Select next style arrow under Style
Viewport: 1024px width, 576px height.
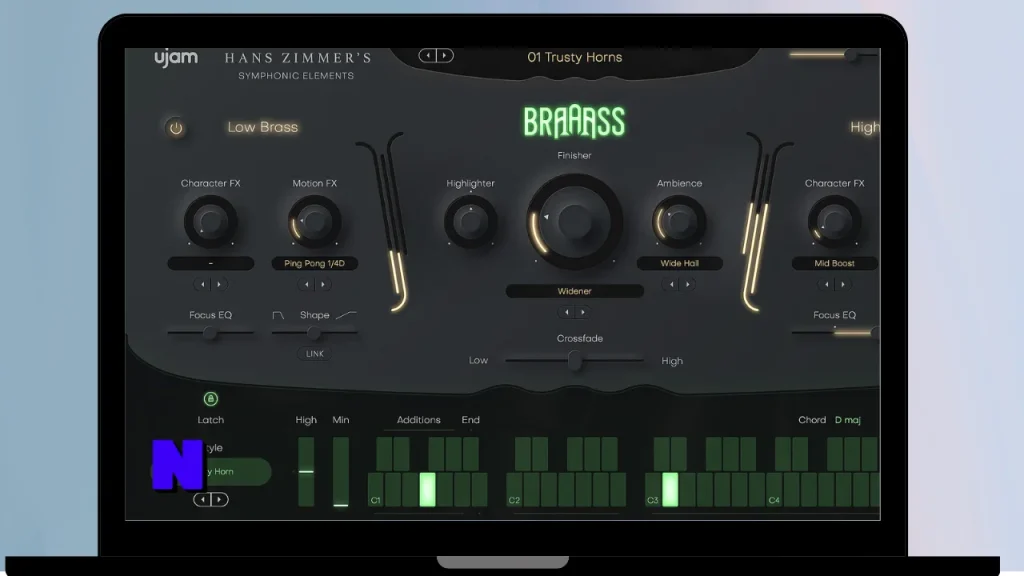(219, 500)
